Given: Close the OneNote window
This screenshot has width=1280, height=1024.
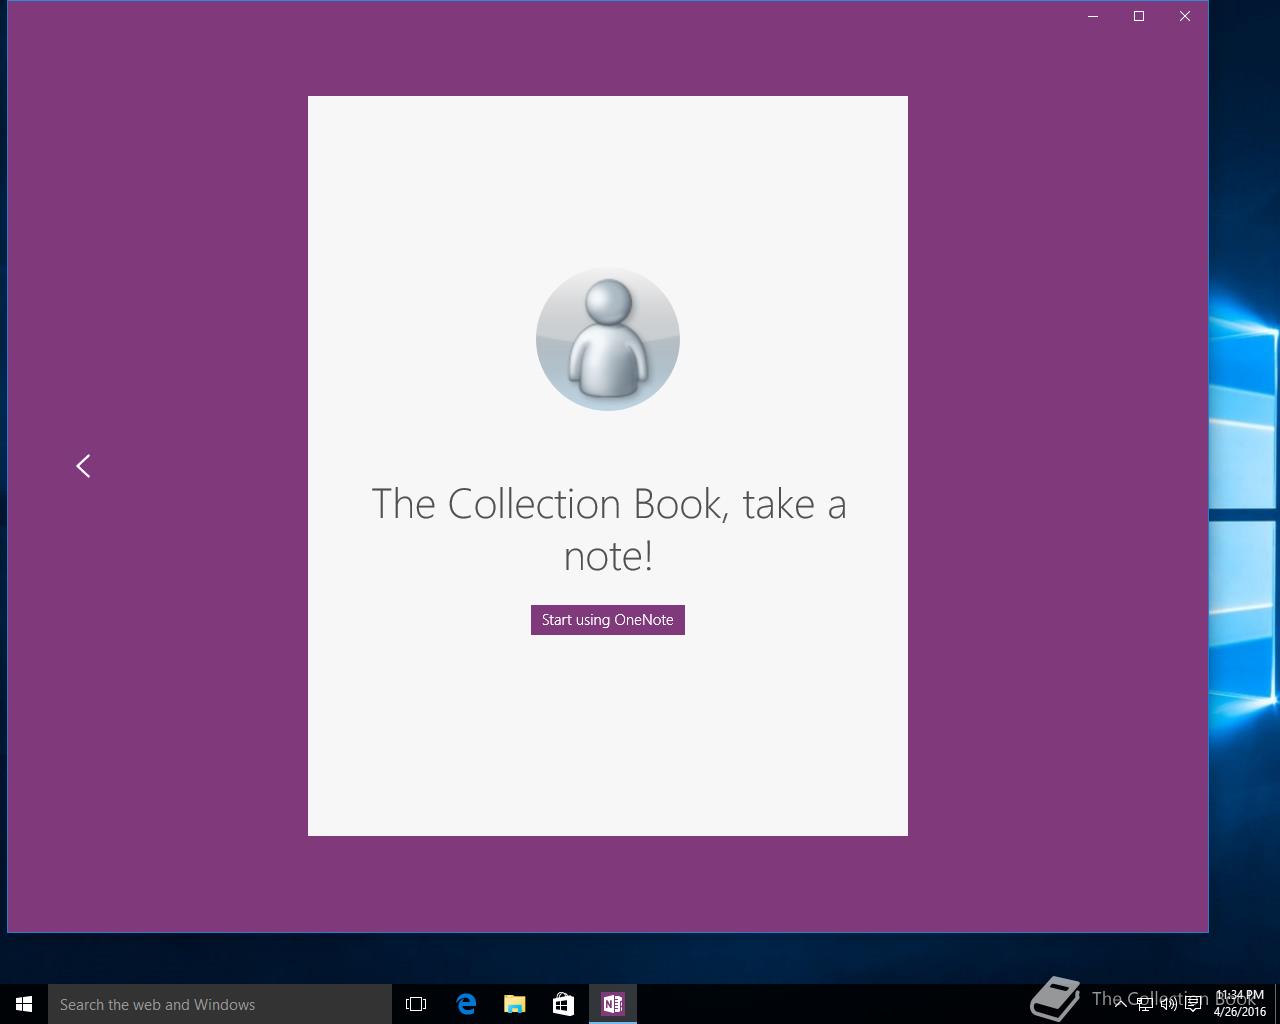Looking at the screenshot, I should pyautogui.click(x=1185, y=16).
